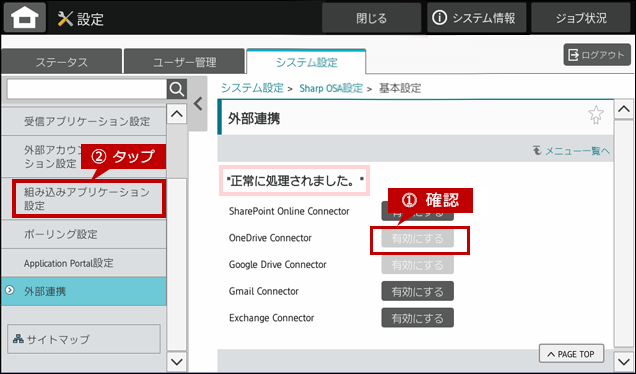Image resolution: width=636 pixels, height=374 pixels.
Task: Enable Gmail Connector
Action: 417,292
